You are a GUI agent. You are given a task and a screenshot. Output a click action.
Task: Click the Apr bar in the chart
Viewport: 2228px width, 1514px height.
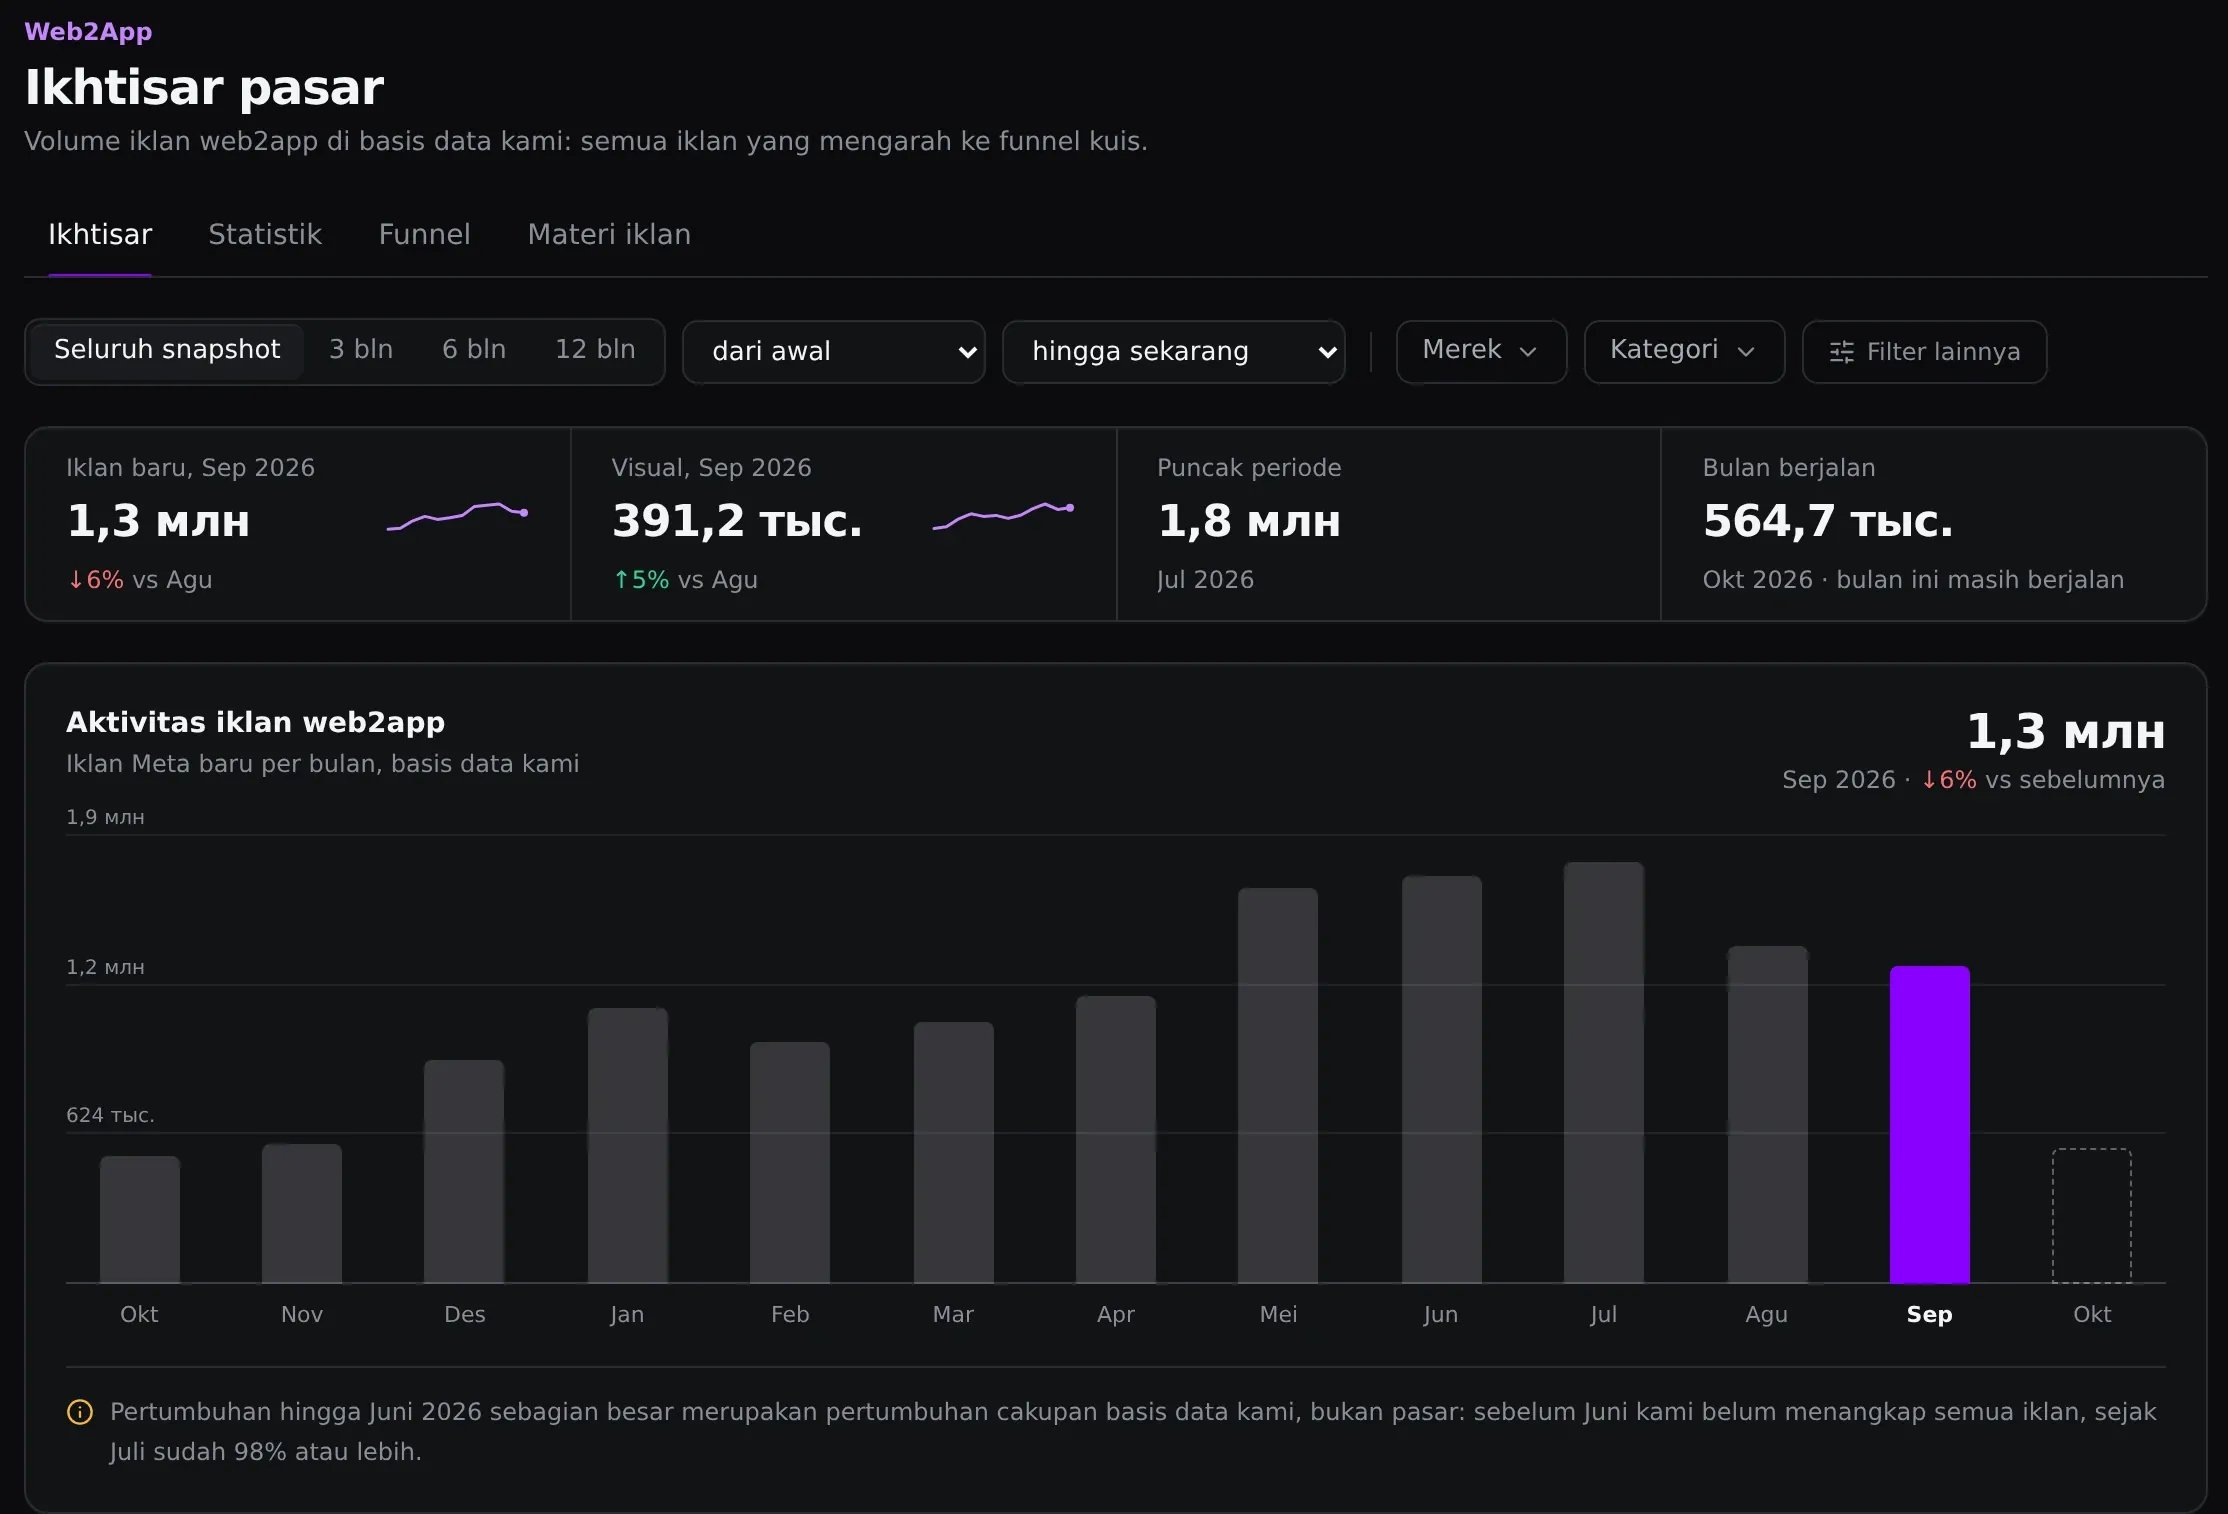pos(1115,1140)
